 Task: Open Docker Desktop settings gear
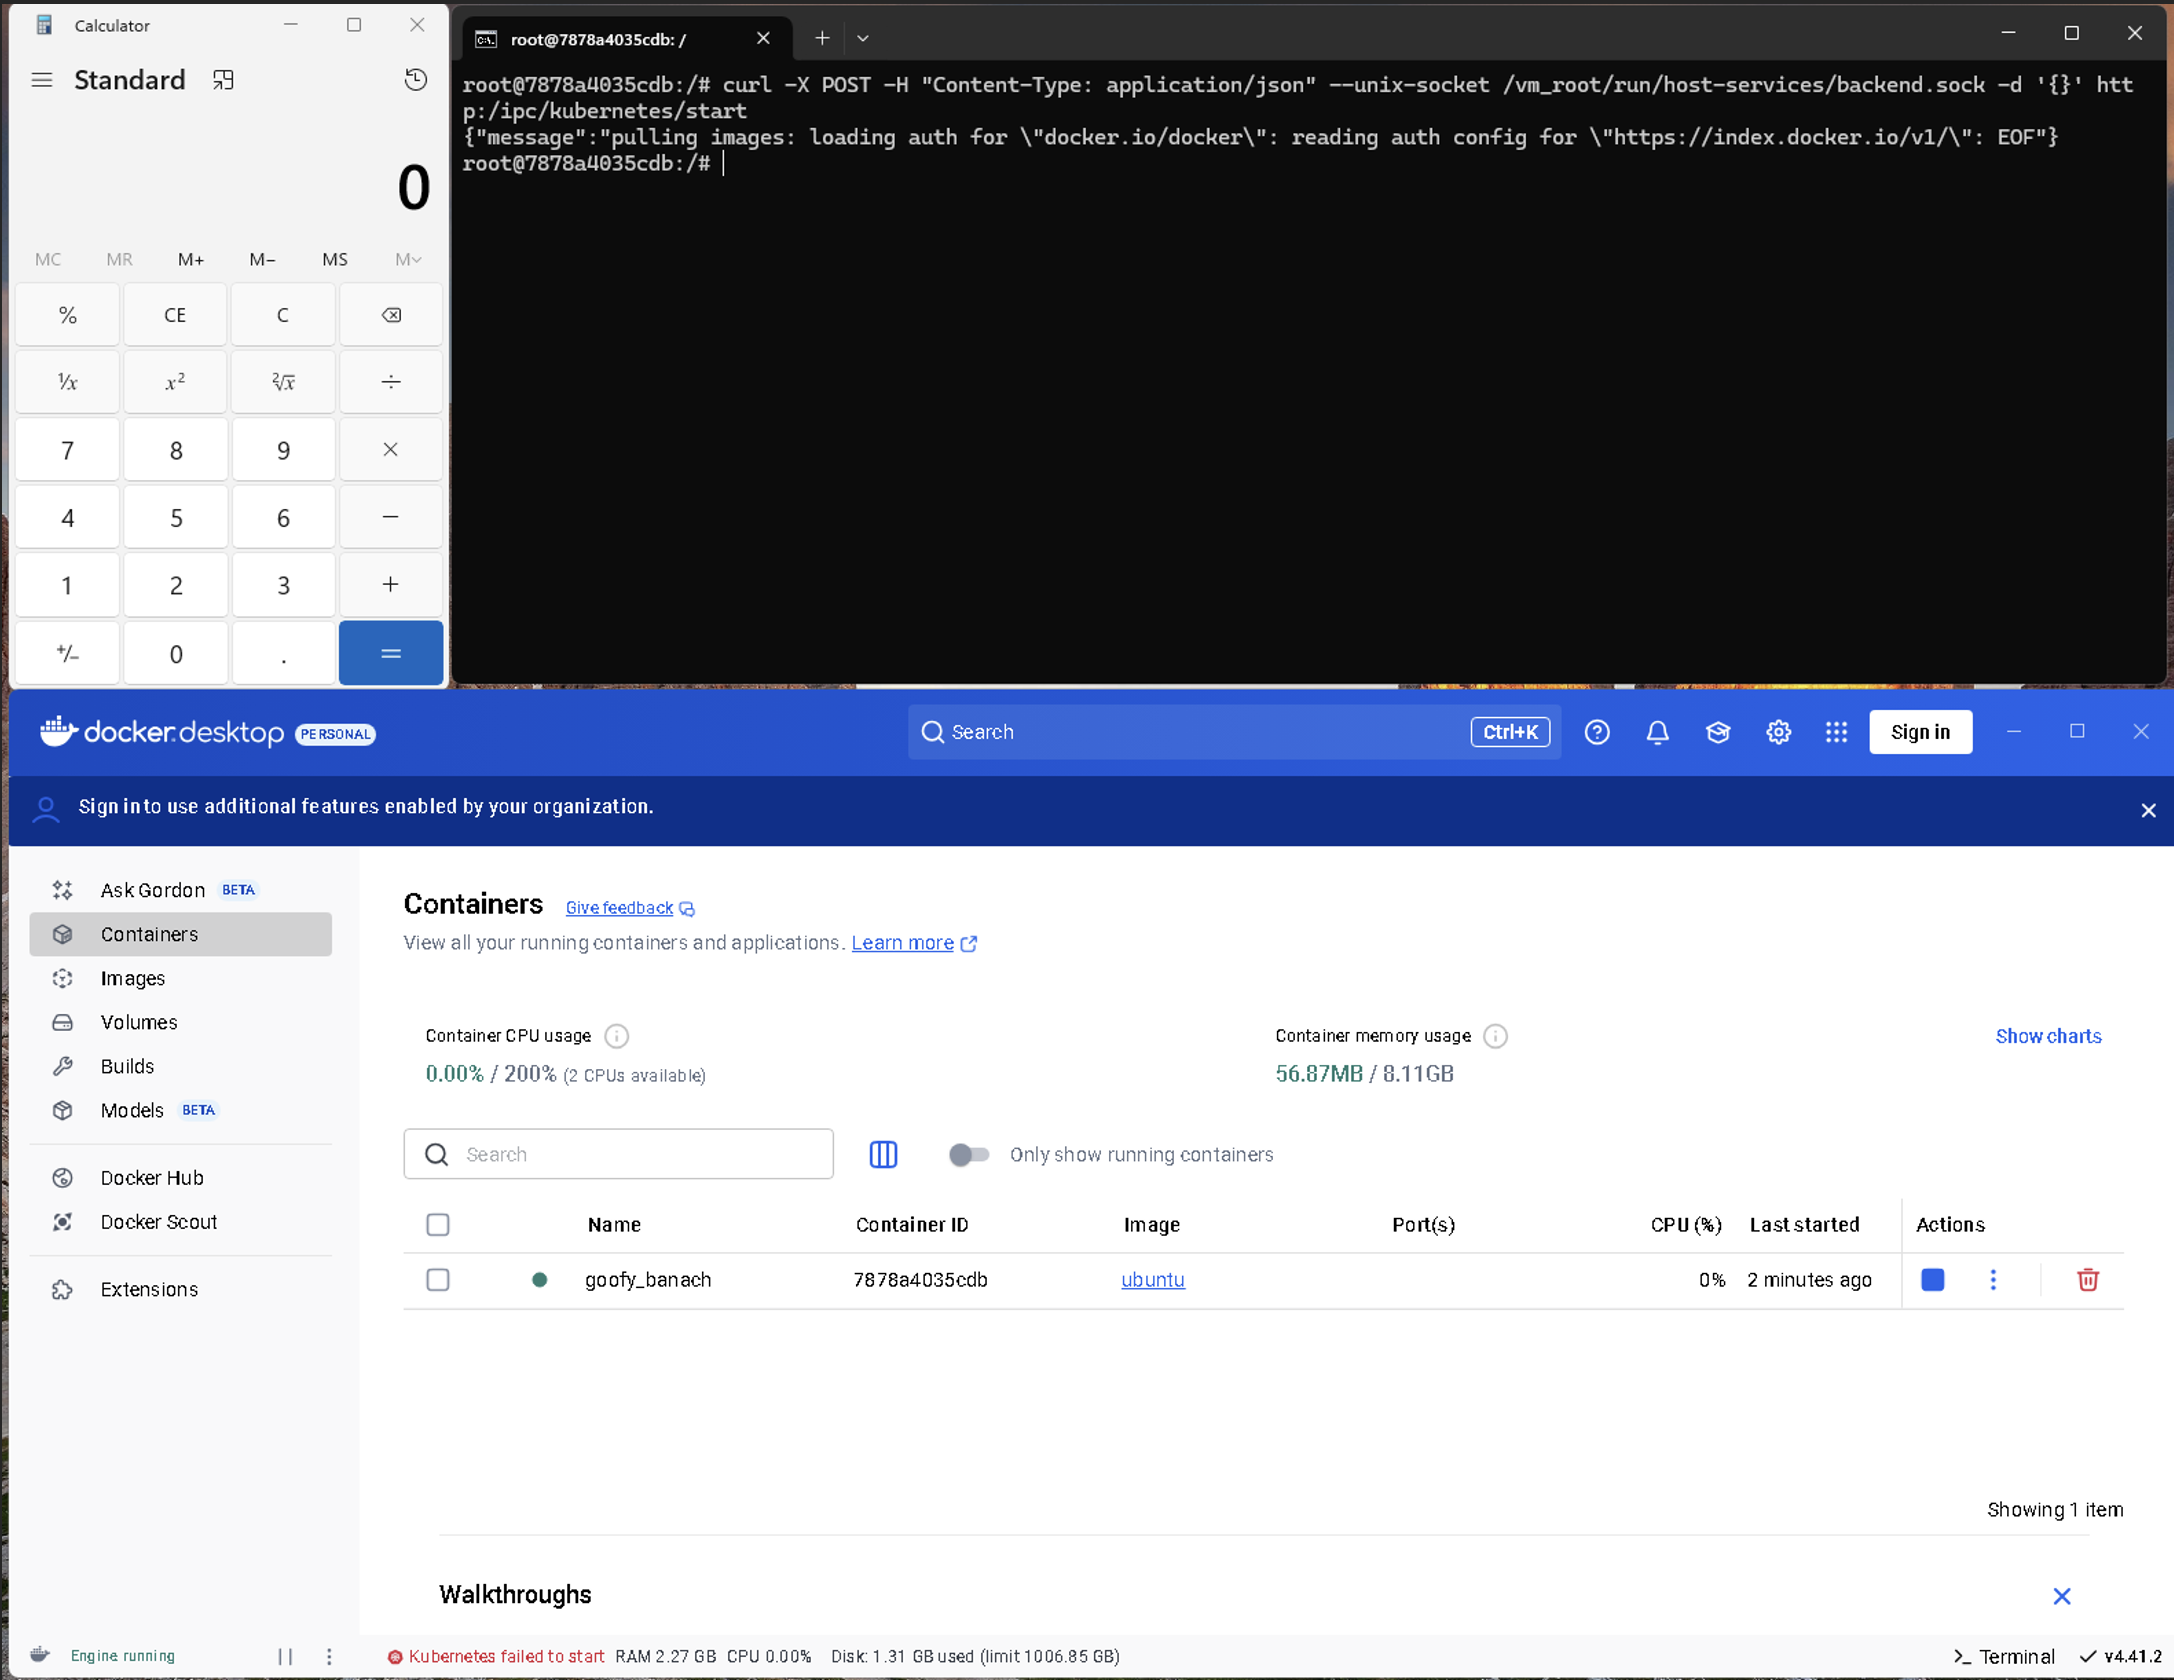tap(1777, 732)
